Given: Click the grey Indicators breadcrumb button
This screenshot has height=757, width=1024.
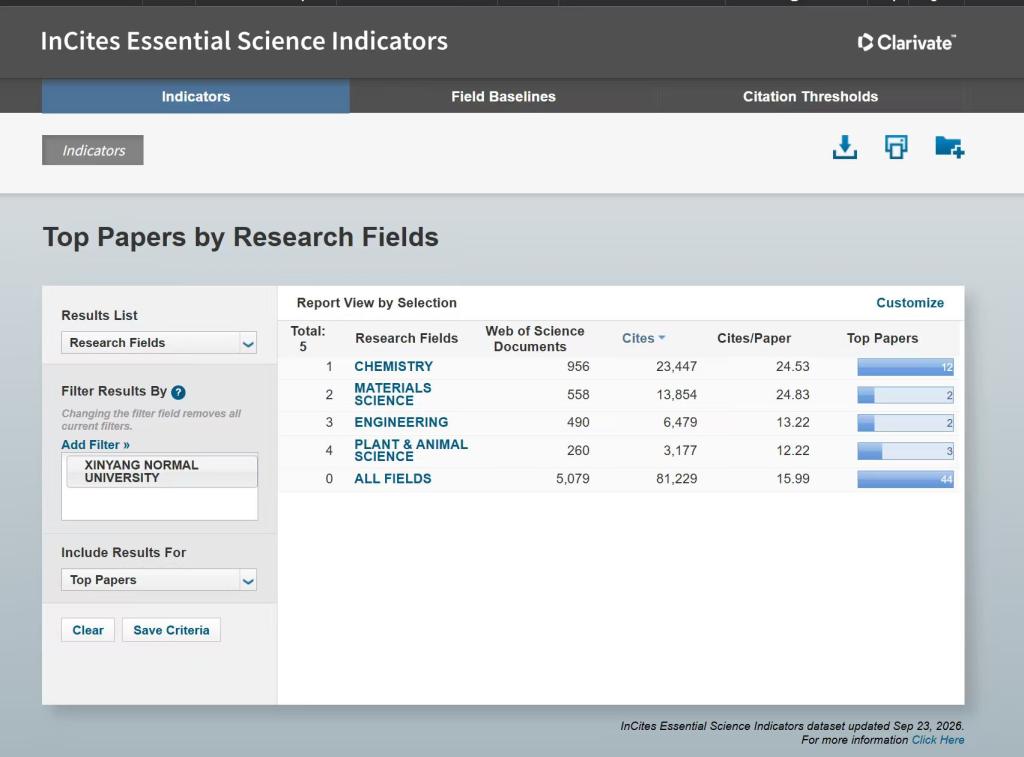Looking at the screenshot, I should 93,150.
